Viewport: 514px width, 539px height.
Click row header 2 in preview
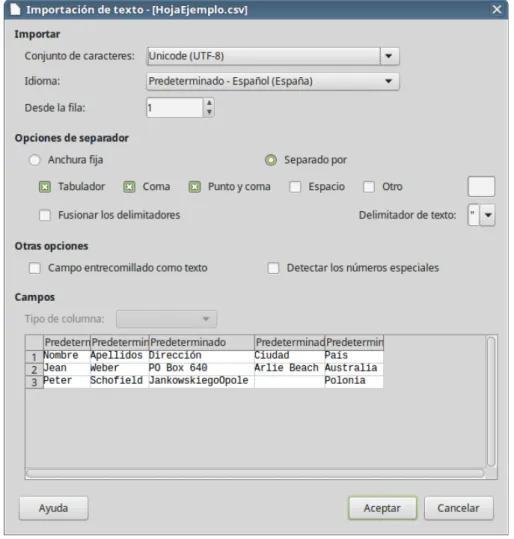(x=34, y=370)
